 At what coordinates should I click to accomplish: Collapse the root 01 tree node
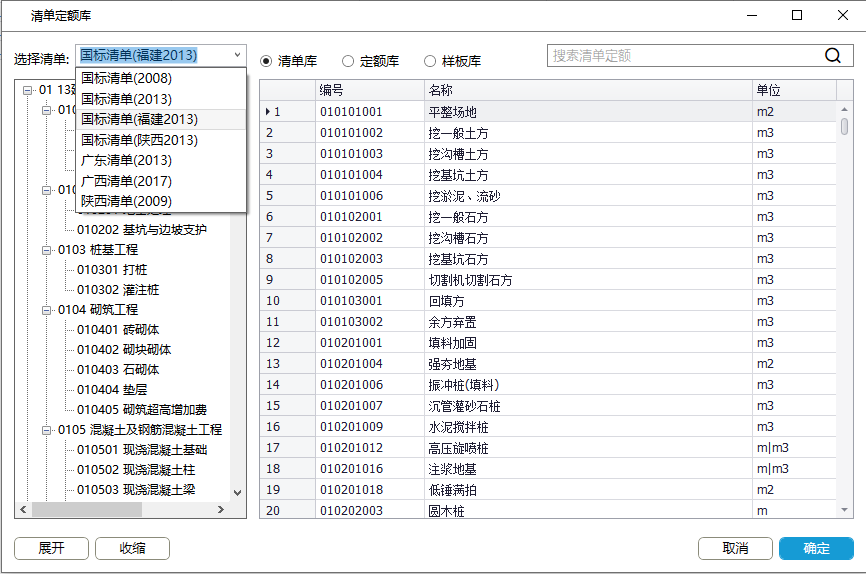click(x=27, y=90)
